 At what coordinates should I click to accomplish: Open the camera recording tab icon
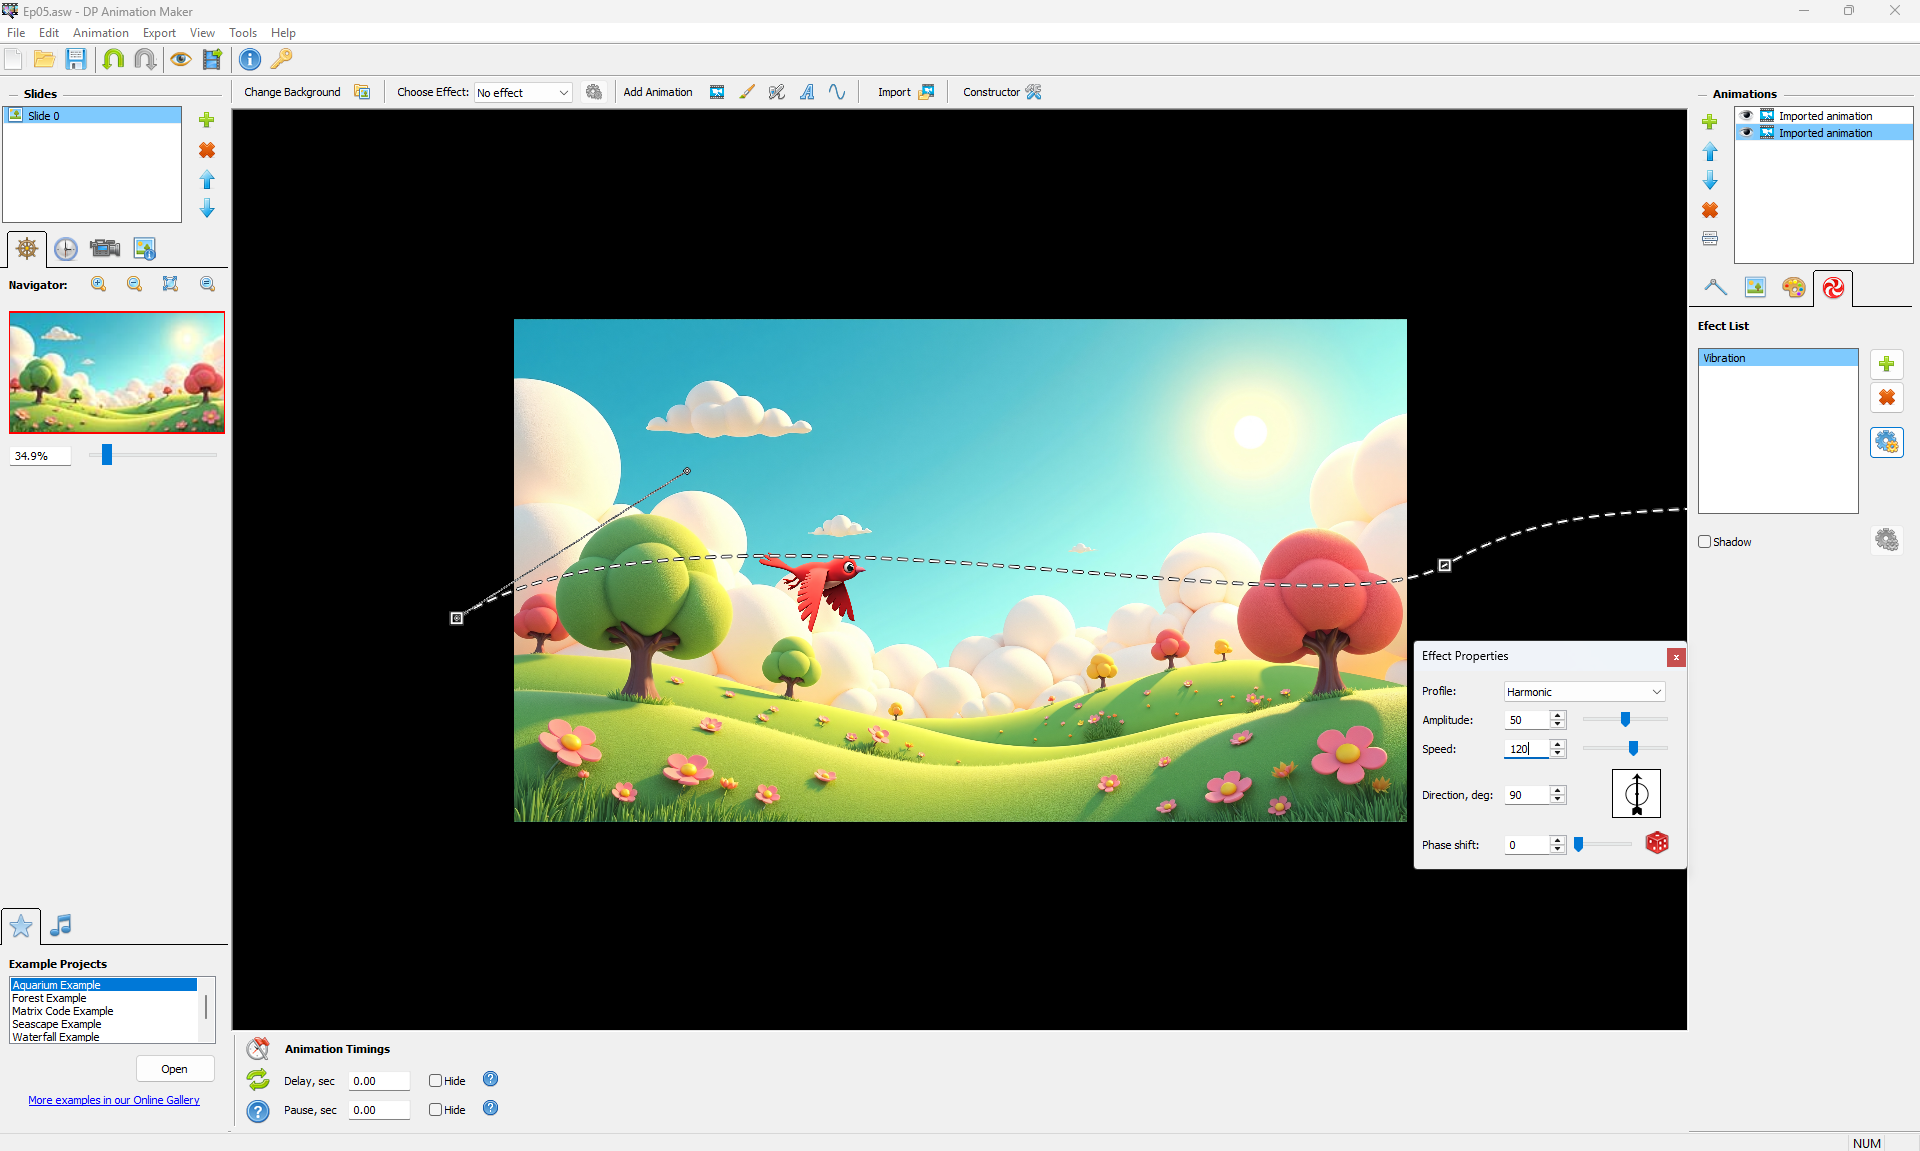pyautogui.click(x=105, y=249)
